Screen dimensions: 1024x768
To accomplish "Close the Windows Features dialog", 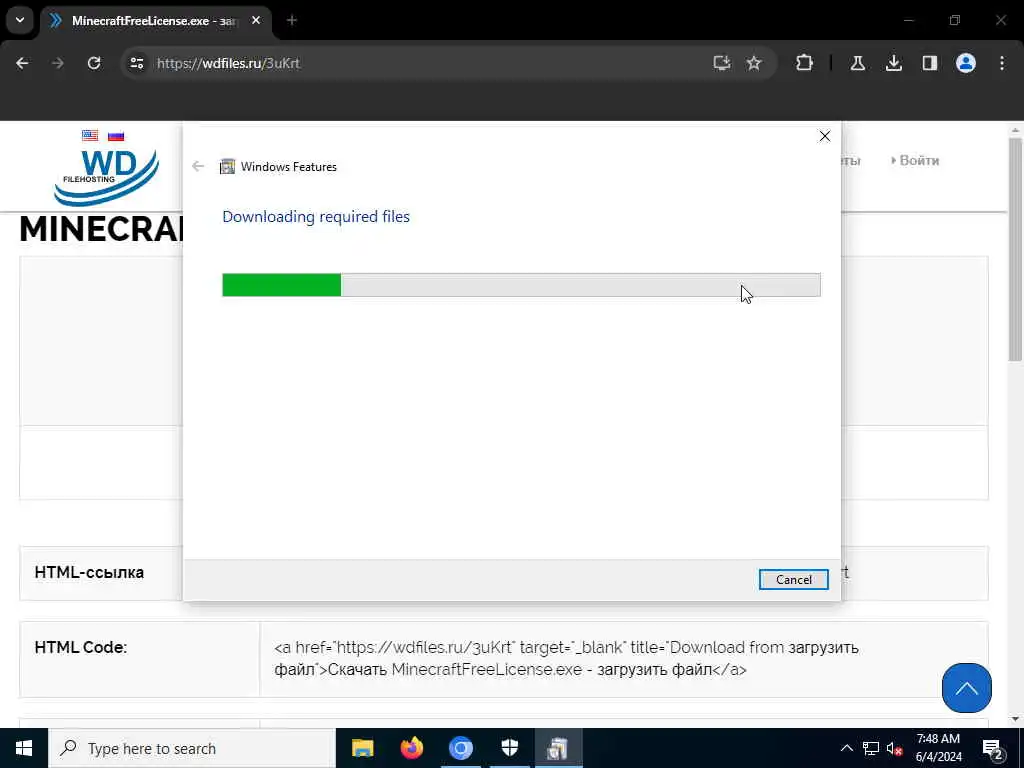I will click(x=825, y=136).
